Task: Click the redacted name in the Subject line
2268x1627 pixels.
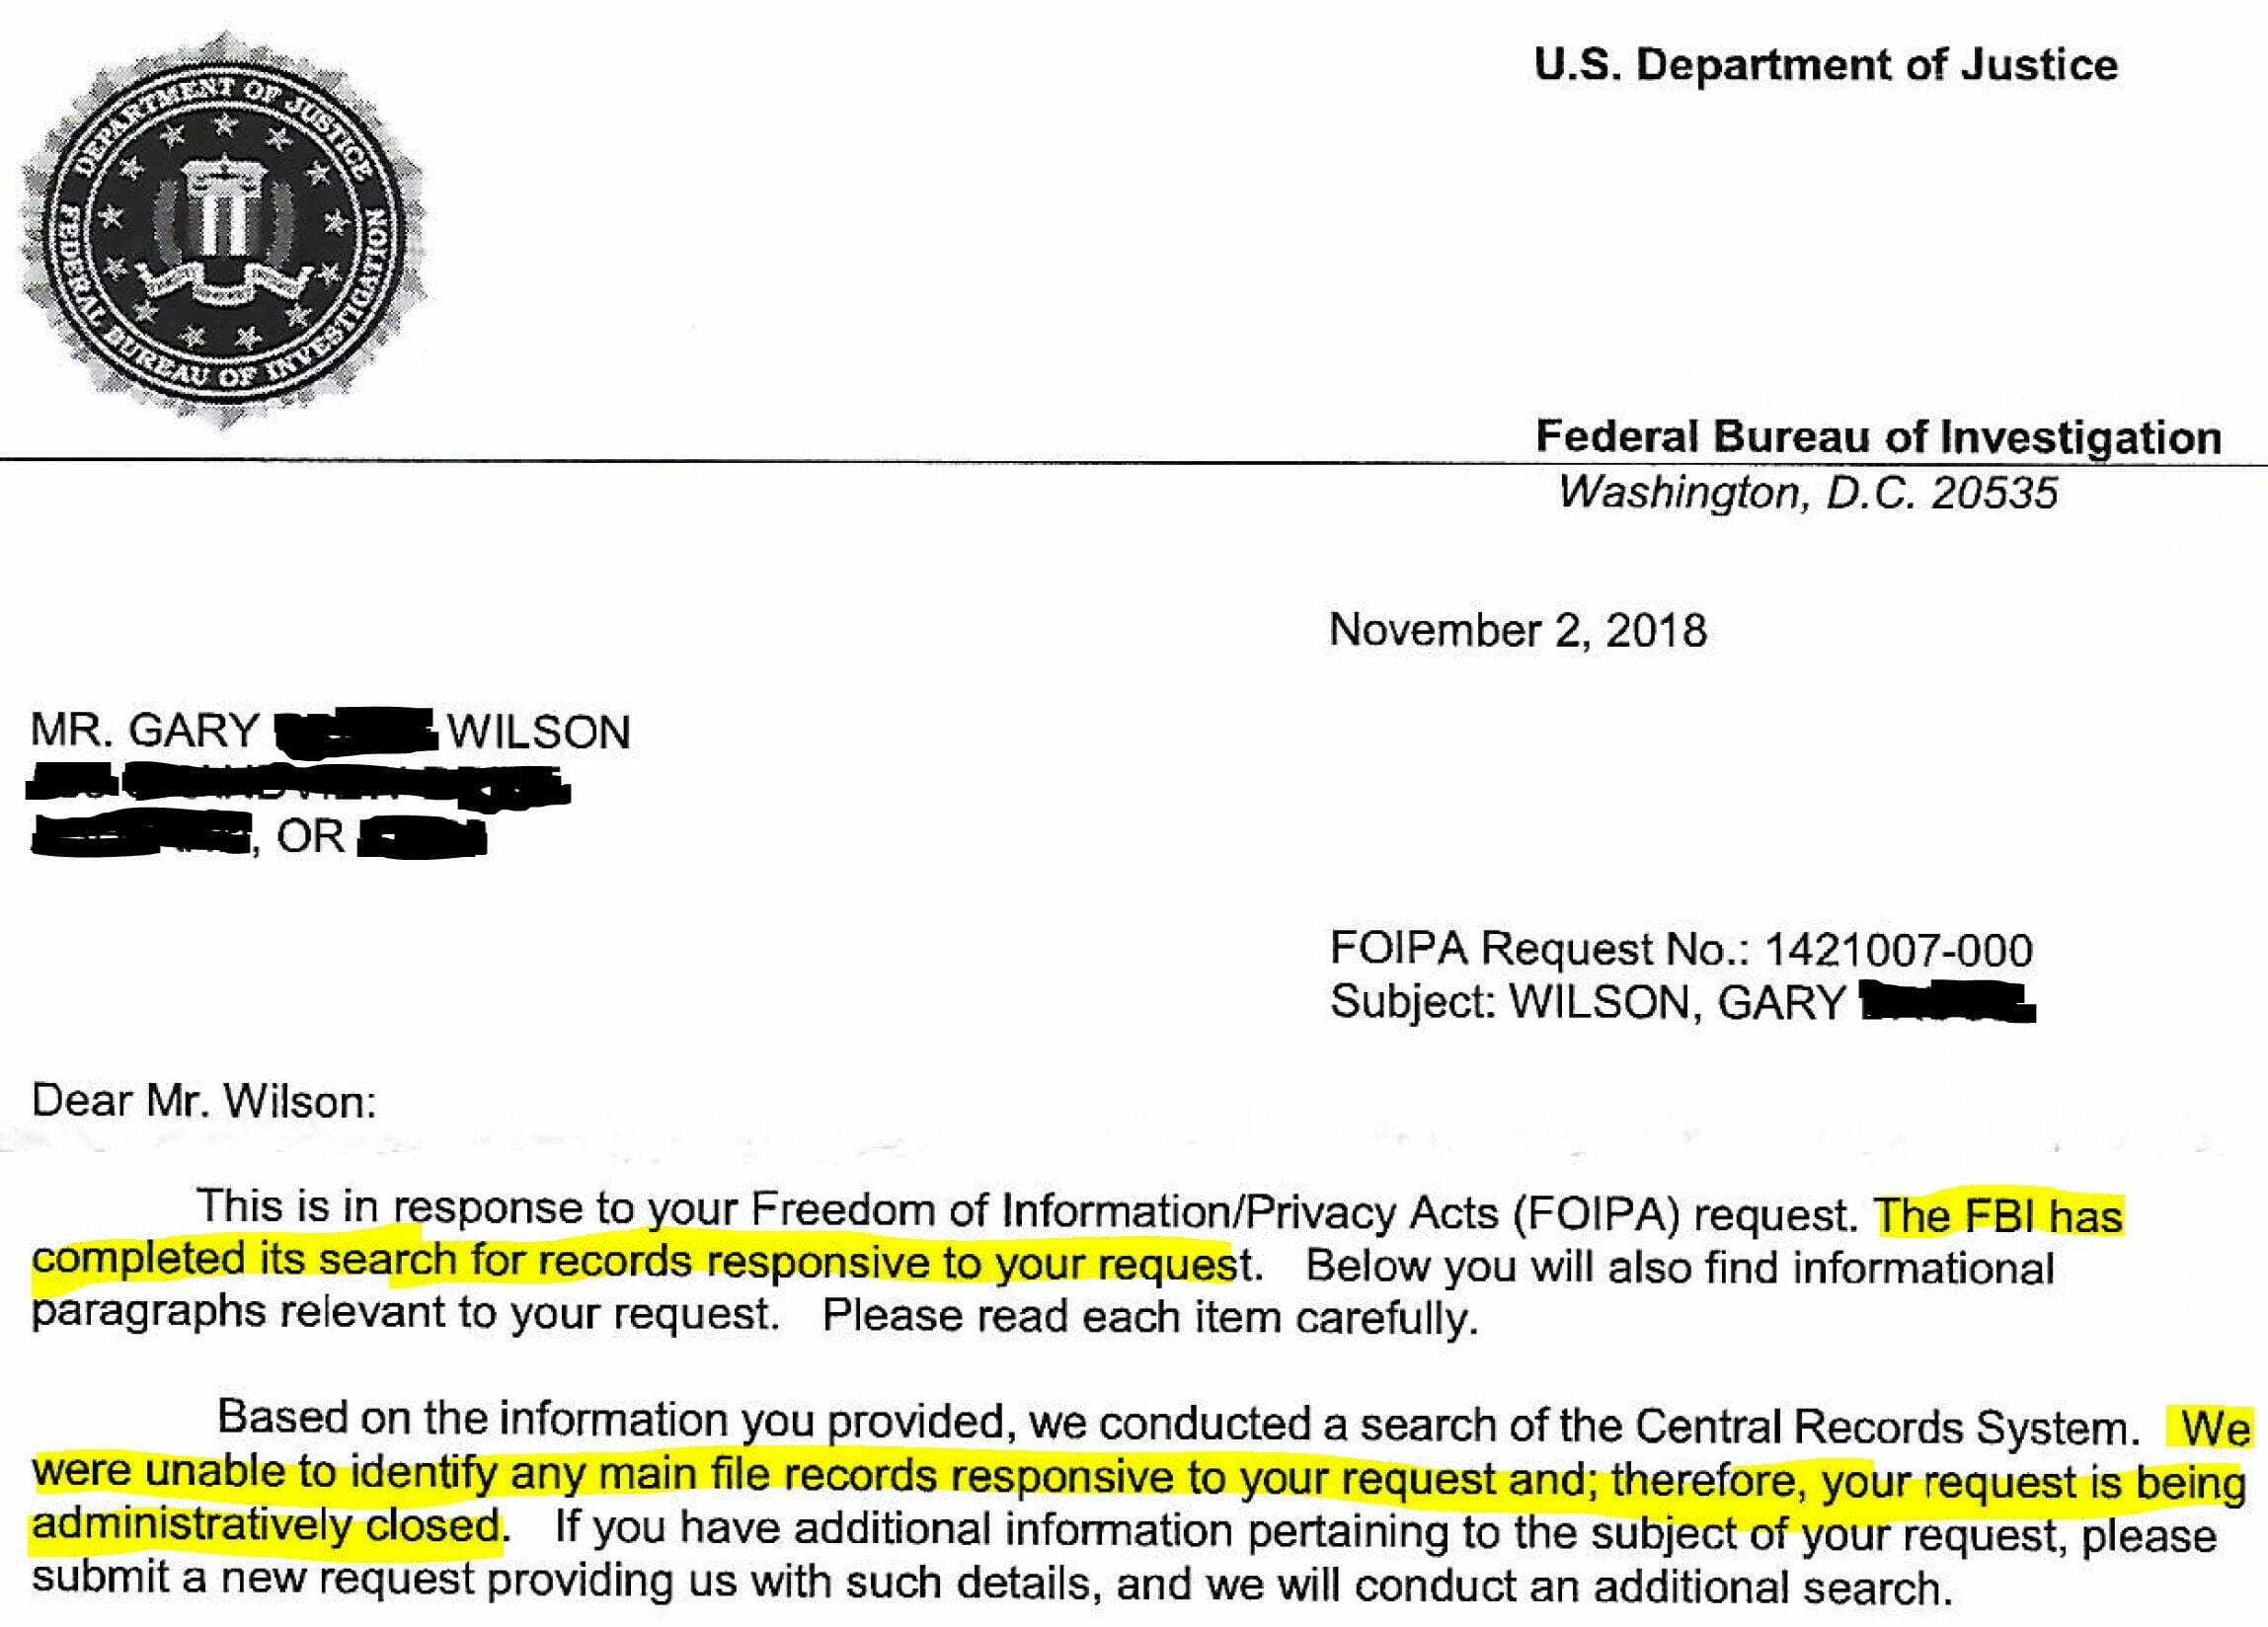Action: (1945, 1004)
